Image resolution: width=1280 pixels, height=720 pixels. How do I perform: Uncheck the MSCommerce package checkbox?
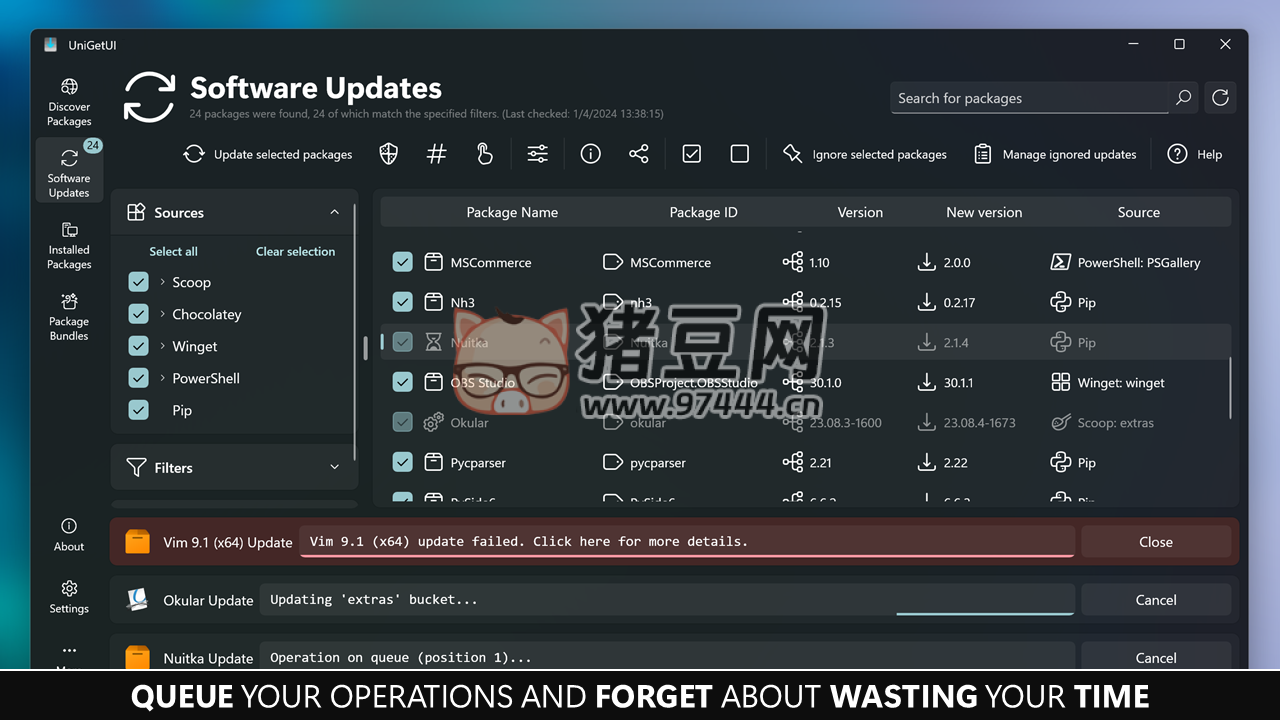pos(402,262)
